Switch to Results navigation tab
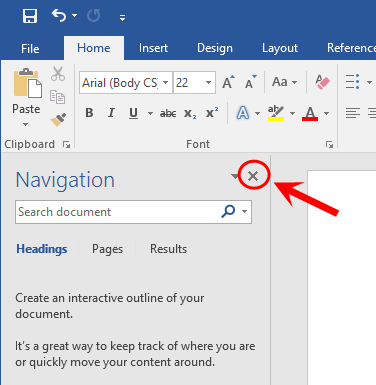 [168, 249]
